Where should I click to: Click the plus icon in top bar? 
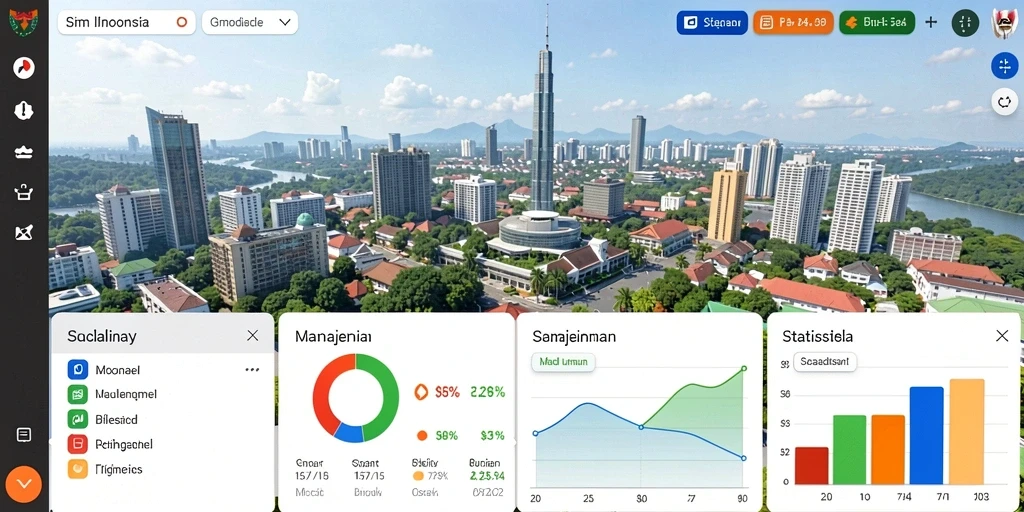click(931, 22)
